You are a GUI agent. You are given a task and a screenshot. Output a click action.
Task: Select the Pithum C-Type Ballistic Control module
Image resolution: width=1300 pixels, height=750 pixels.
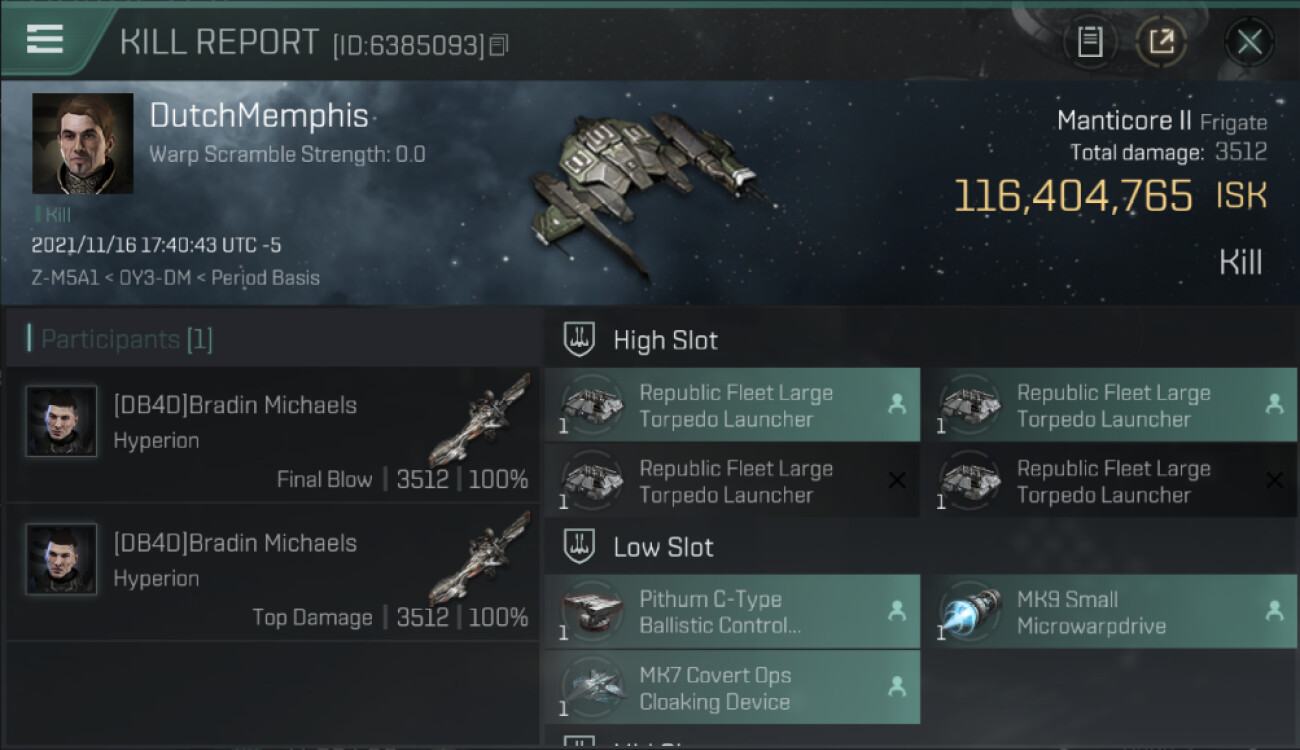pos(732,612)
